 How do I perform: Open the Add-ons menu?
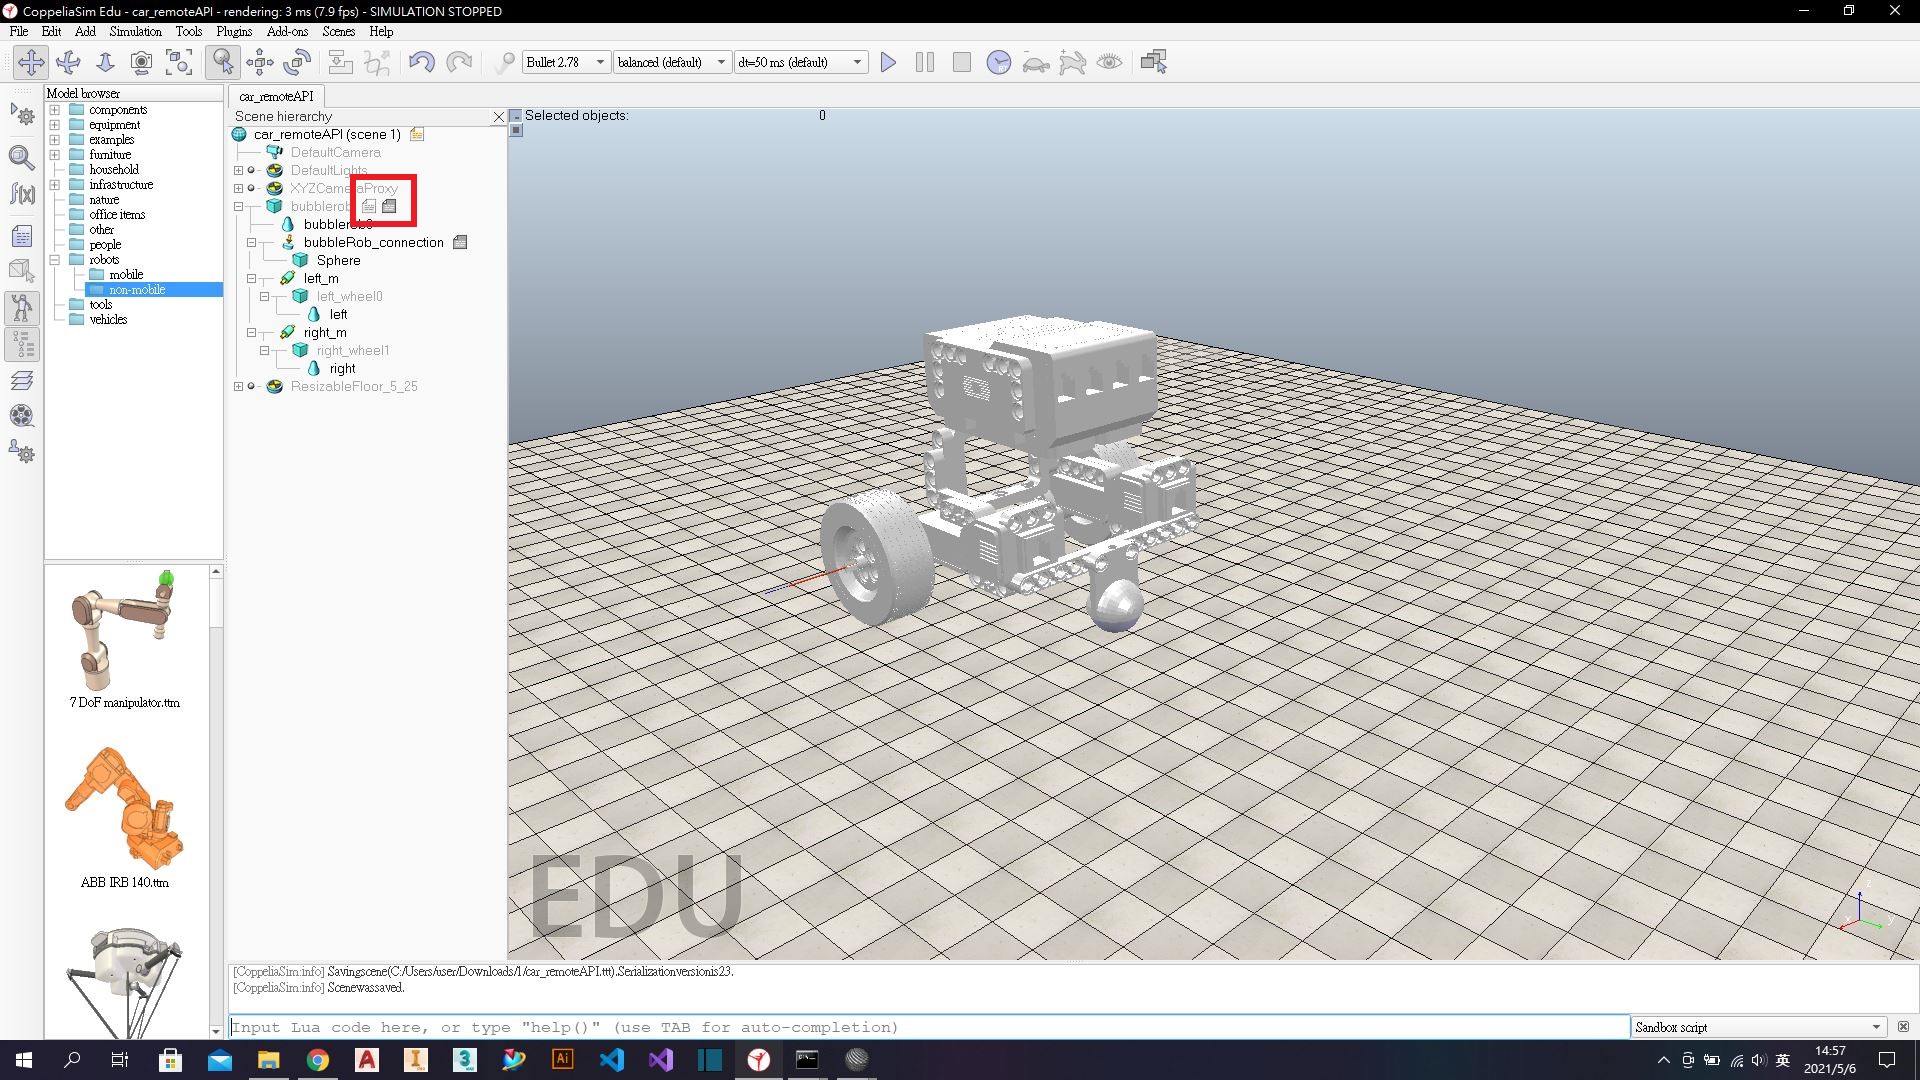(x=287, y=31)
